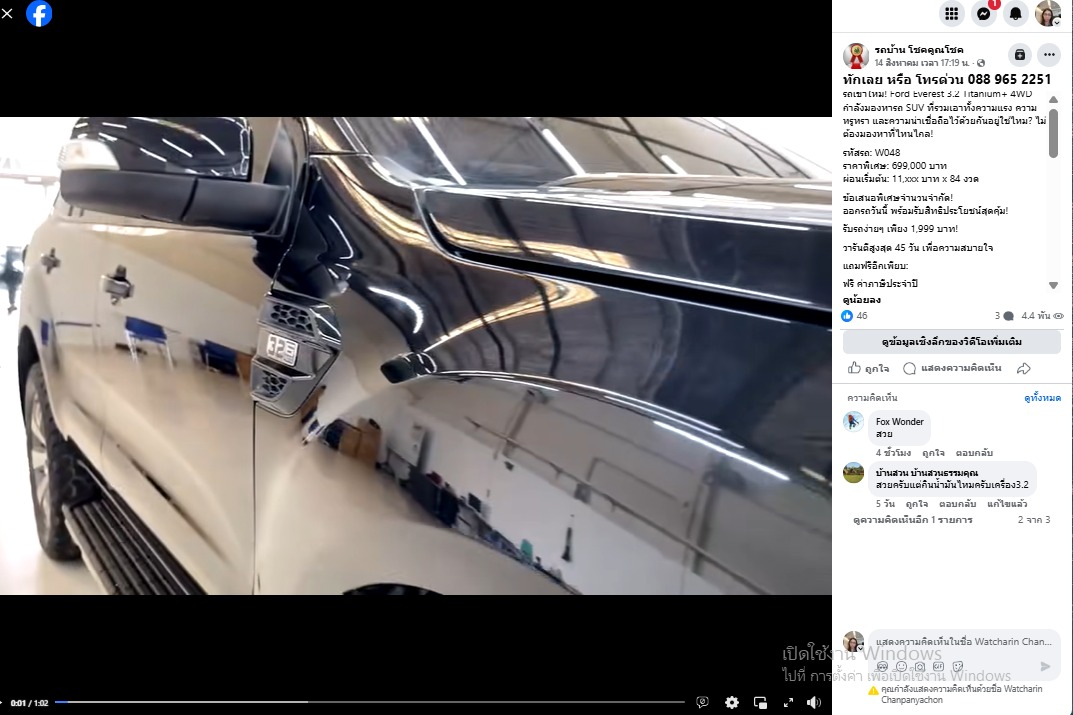Open the รถบ้าน โชคคูณโชค page avatar
The height and width of the screenshot is (715, 1073).
coord(855,55)
